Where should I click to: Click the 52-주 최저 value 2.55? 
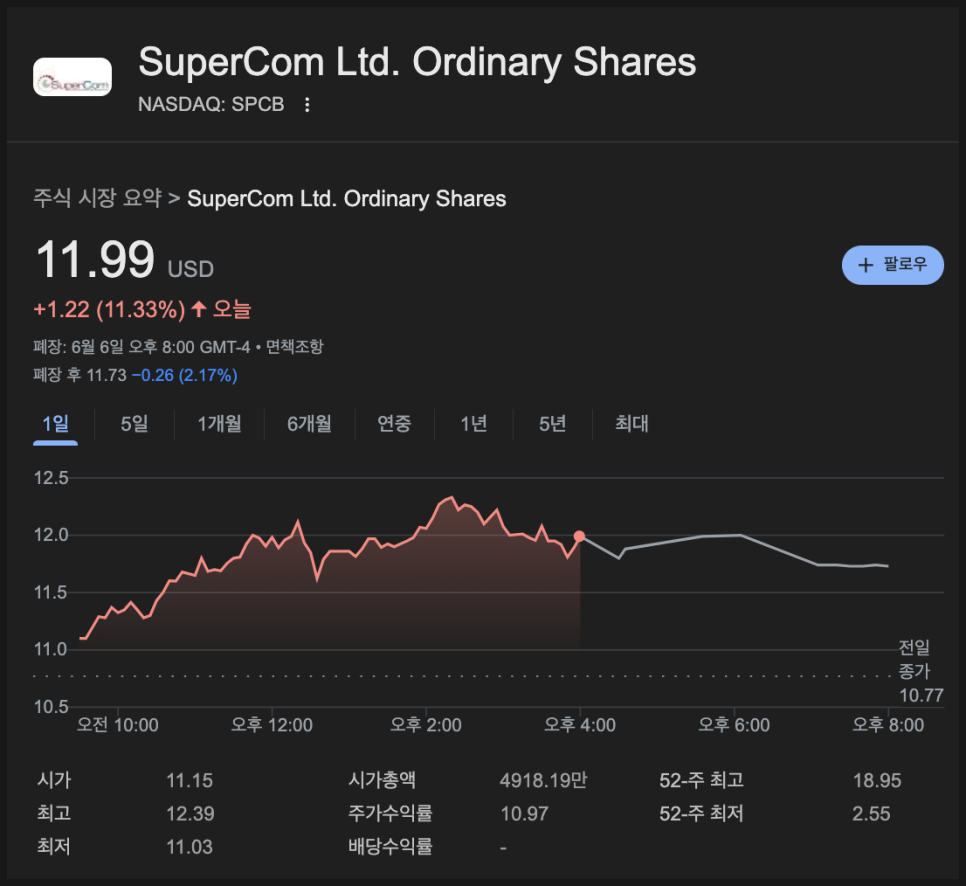(871, 814)
